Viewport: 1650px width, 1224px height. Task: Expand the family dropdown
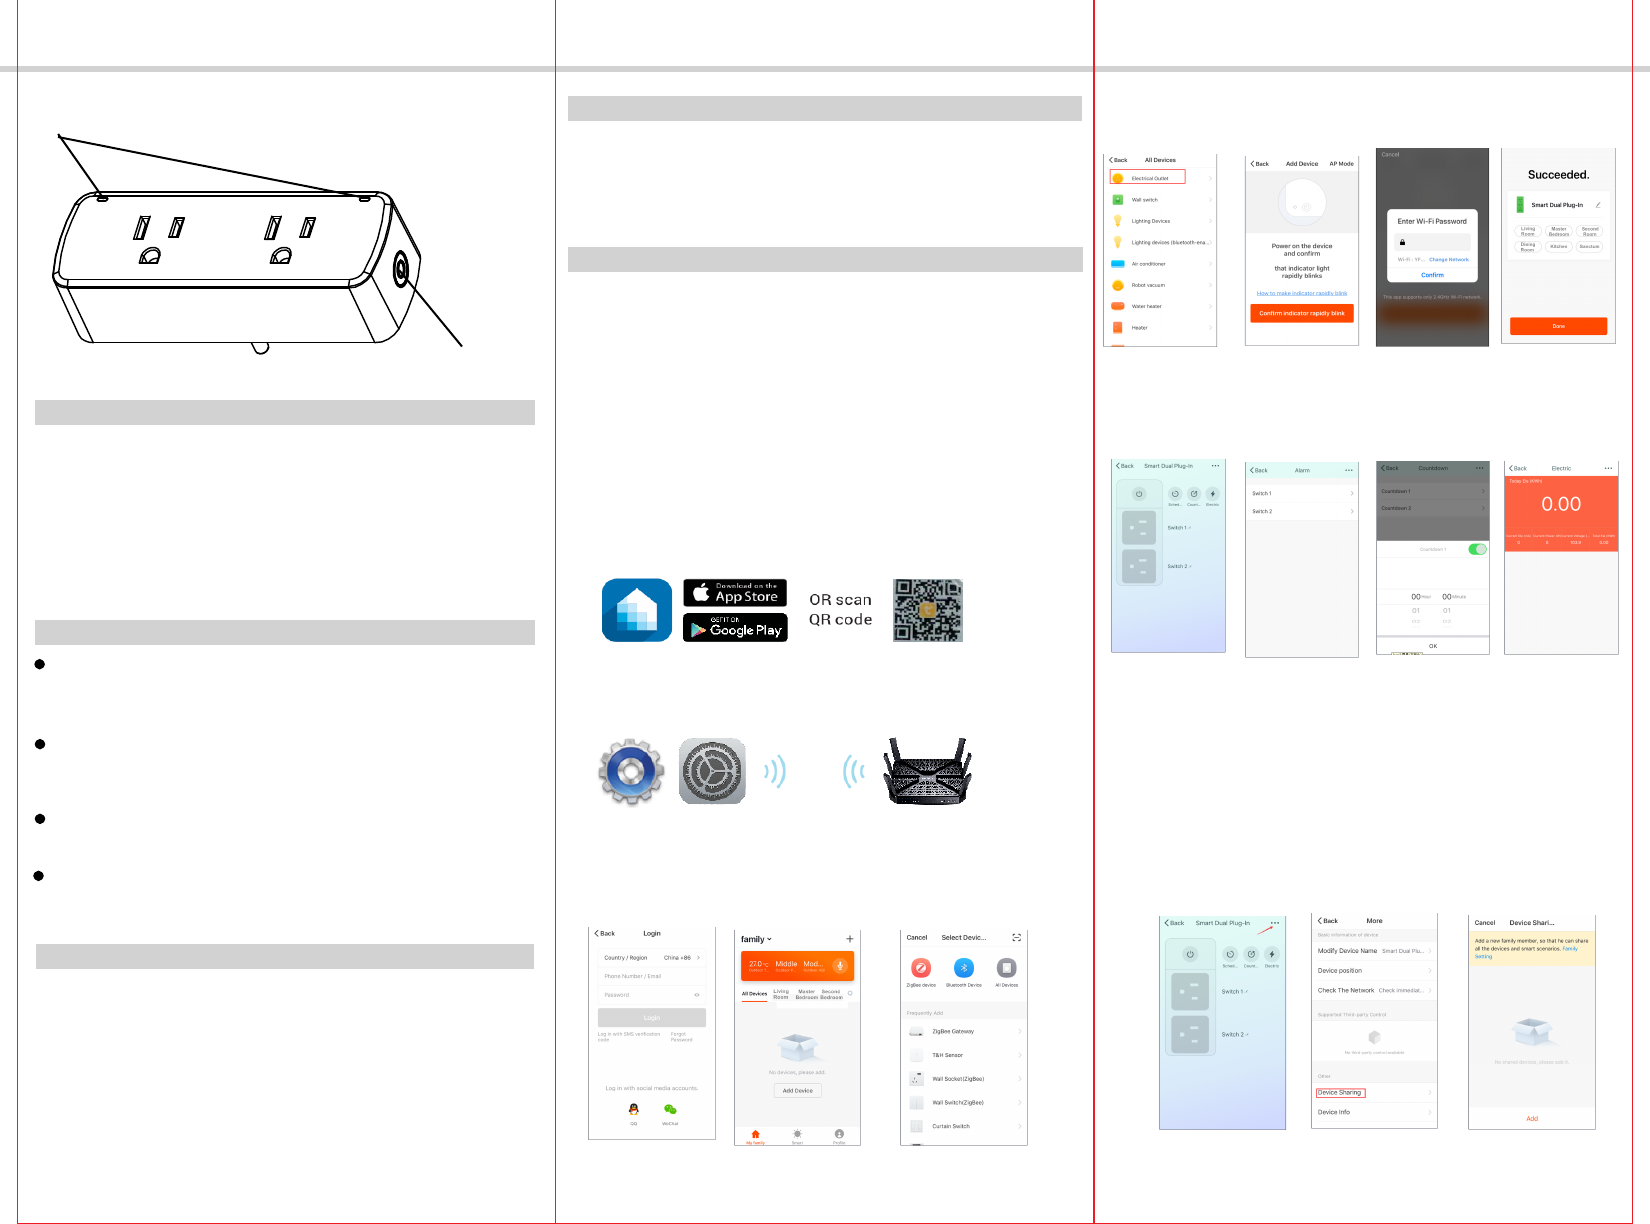[756, 939]
